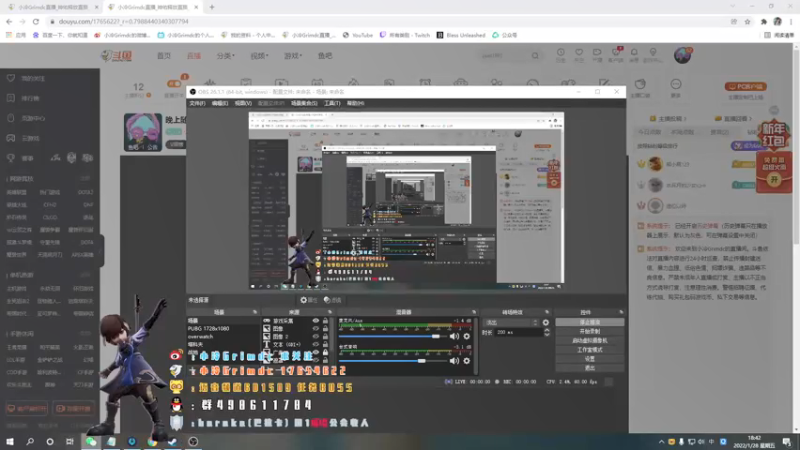Open Windows taskbar search

30,441
